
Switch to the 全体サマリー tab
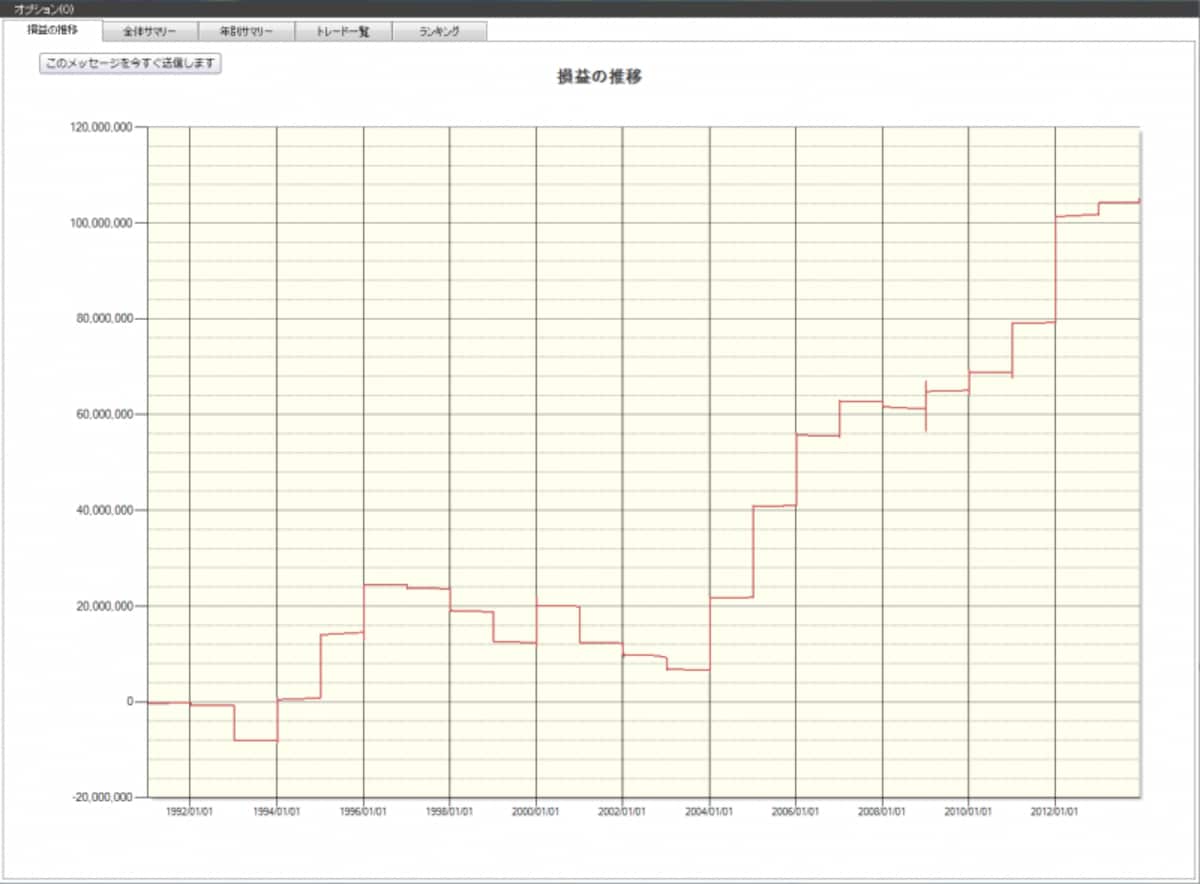(150, 32)
